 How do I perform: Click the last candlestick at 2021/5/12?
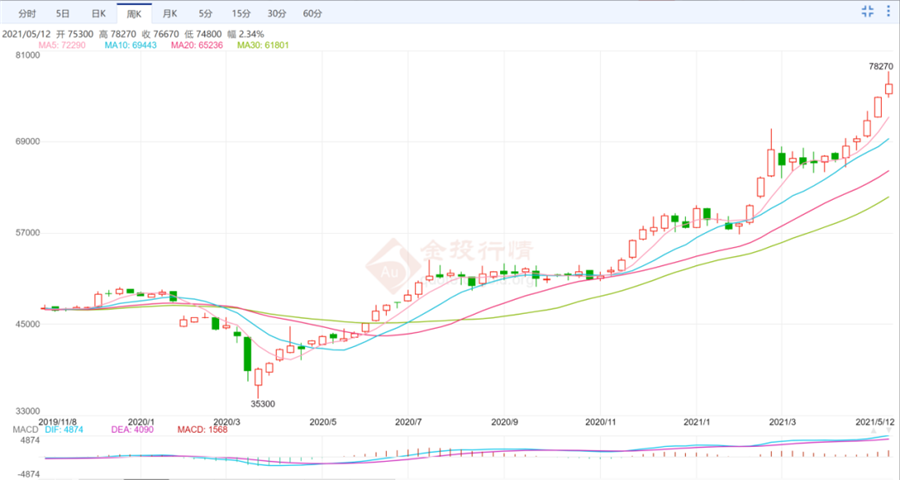(x=889, y=88)
